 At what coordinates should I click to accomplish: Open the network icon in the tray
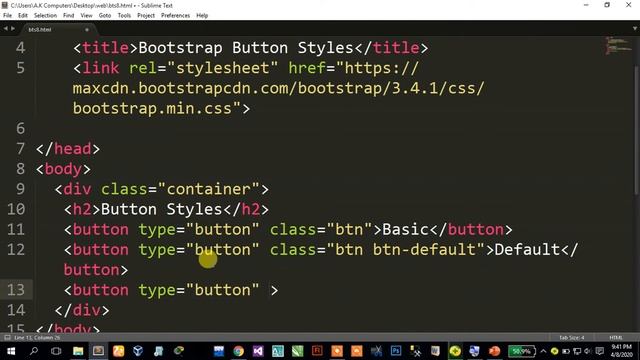(577, 351)
